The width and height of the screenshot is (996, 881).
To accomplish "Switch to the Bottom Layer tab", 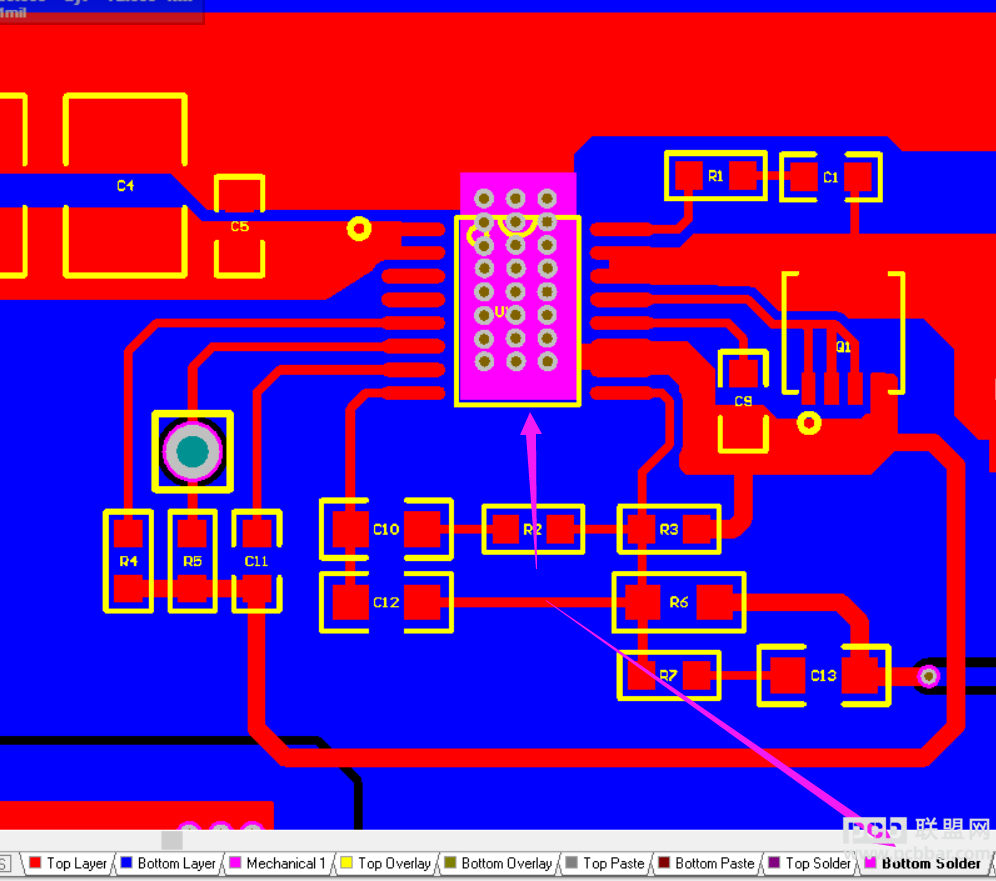I will [168, 863].
